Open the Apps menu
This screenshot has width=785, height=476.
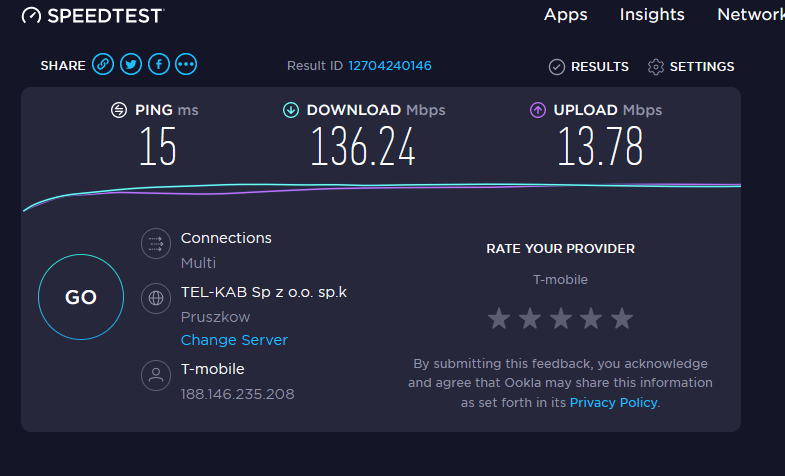[x=566, y=15]
